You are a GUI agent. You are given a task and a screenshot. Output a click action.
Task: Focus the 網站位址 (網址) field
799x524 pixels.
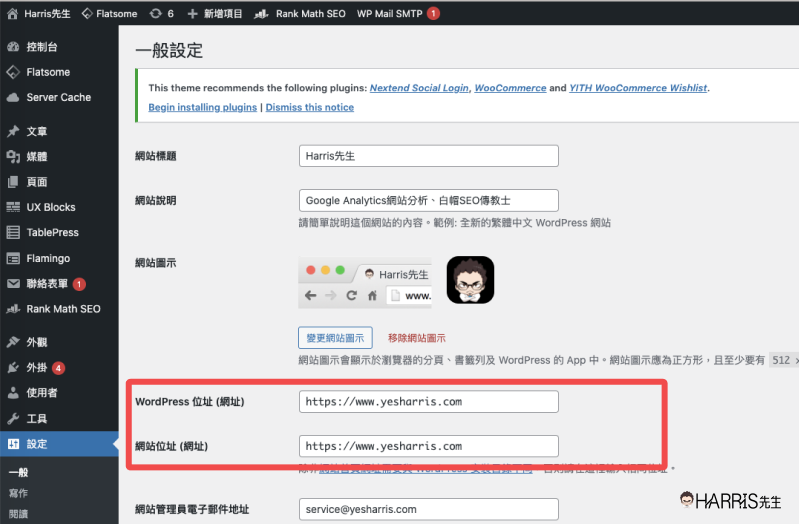pyautogui.click(x=429, y=446)
